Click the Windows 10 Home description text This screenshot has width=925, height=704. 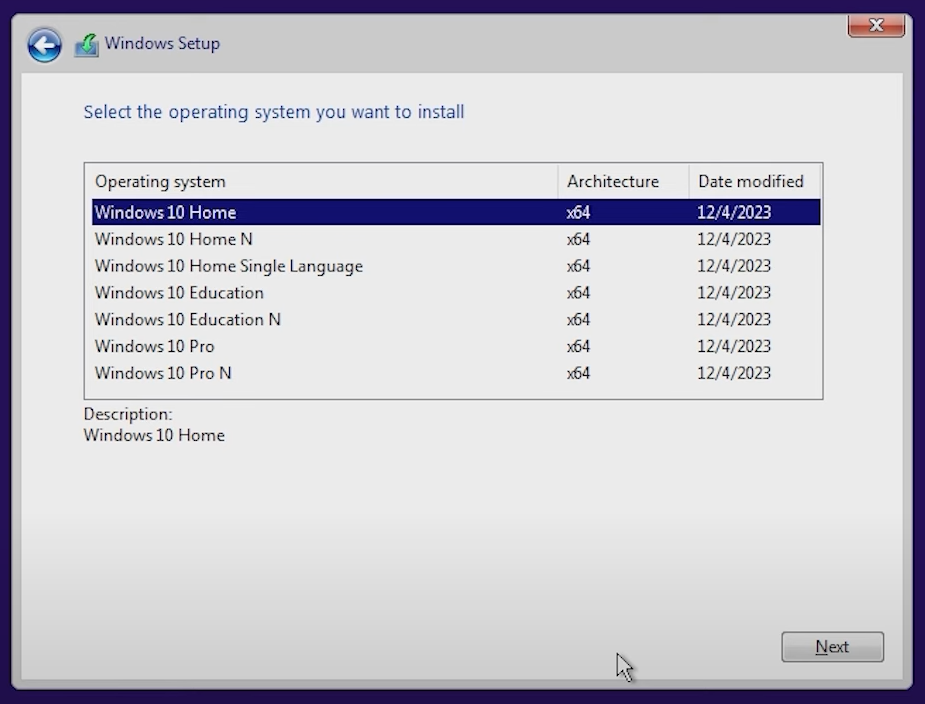153,435
